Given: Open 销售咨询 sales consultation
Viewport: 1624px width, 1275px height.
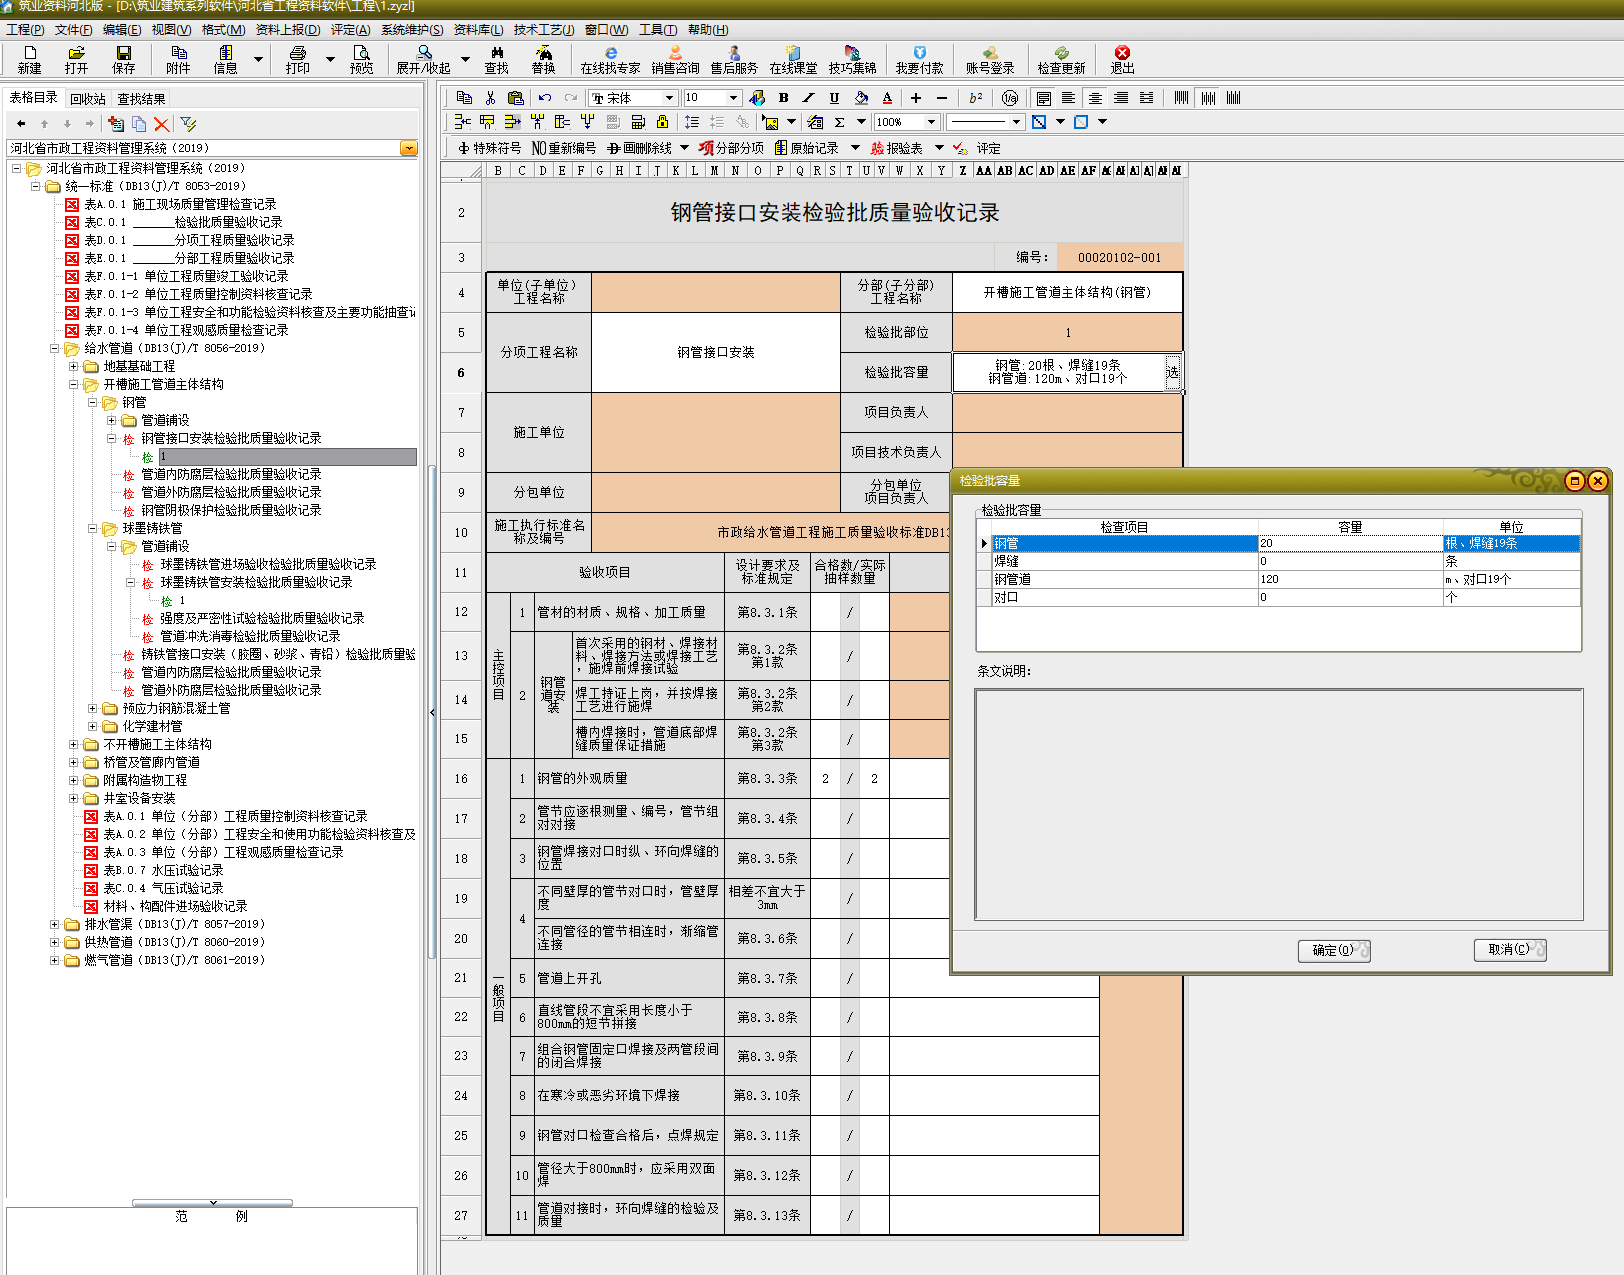Looking at the screenshot, I should click(x=676, y=59).
